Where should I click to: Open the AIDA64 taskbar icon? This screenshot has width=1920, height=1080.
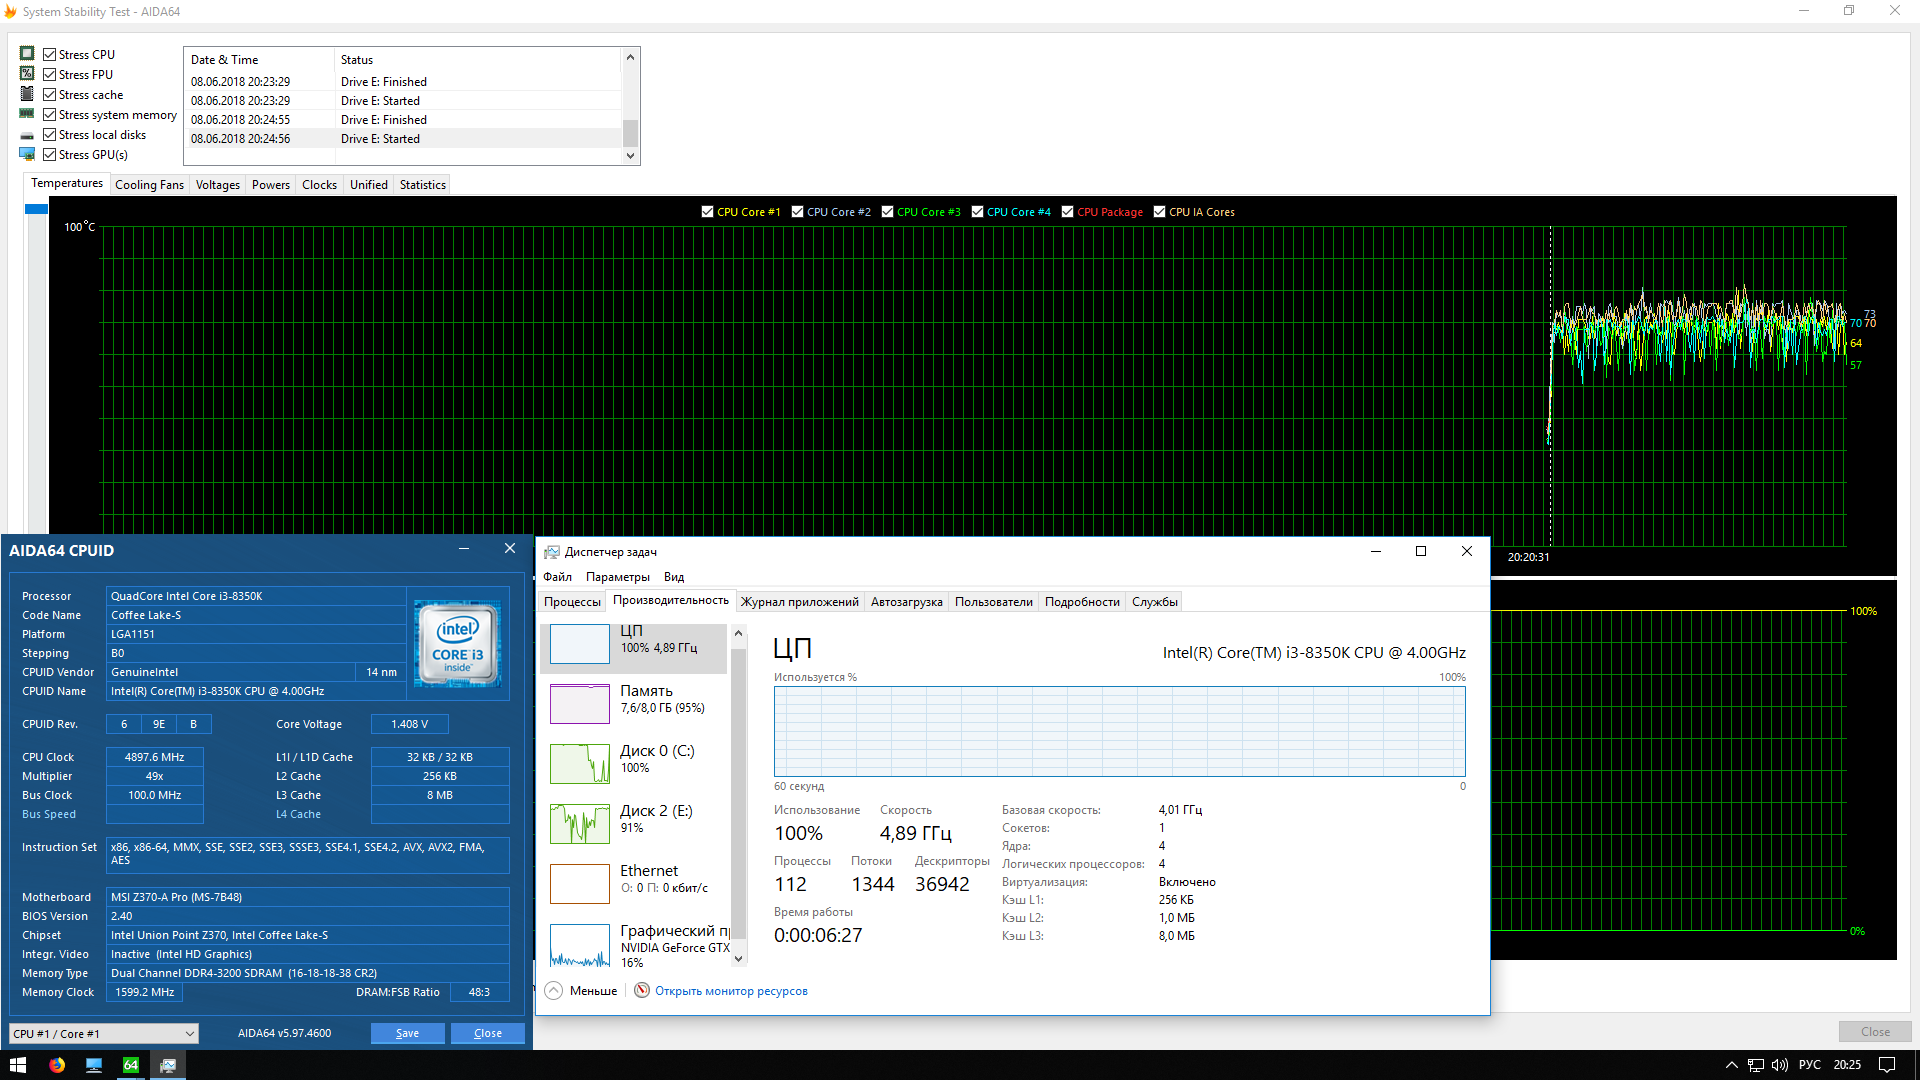pyautogui.click(x=131, y=1065)
